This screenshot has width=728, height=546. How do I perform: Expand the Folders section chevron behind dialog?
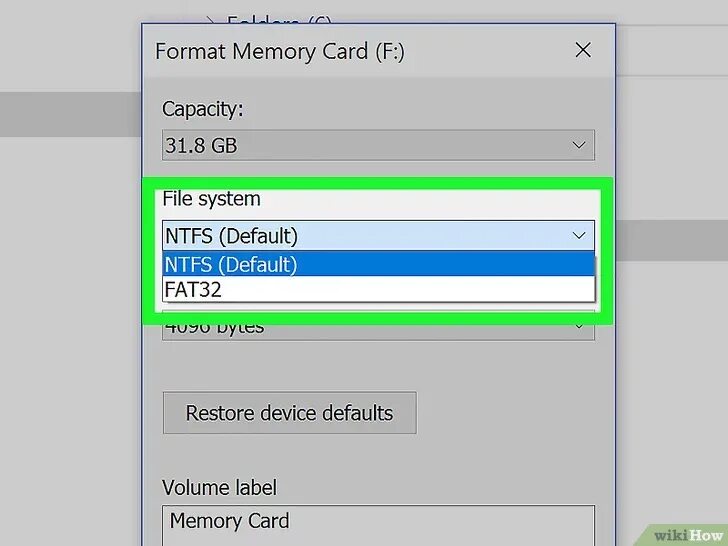point(210,21)
